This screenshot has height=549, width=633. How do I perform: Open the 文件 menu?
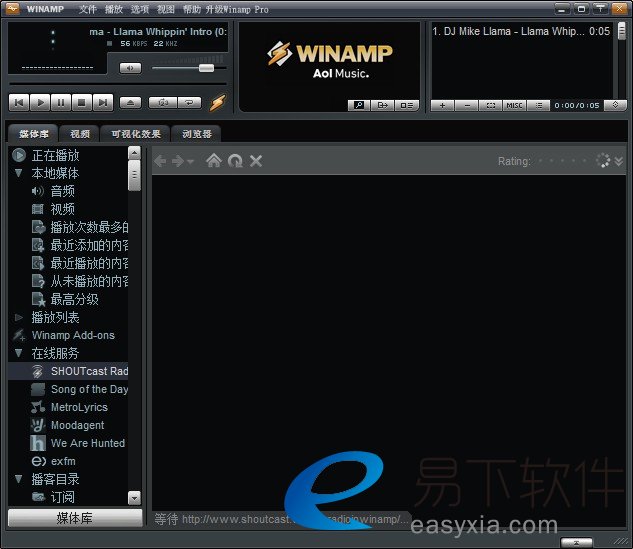click(88, 9)
